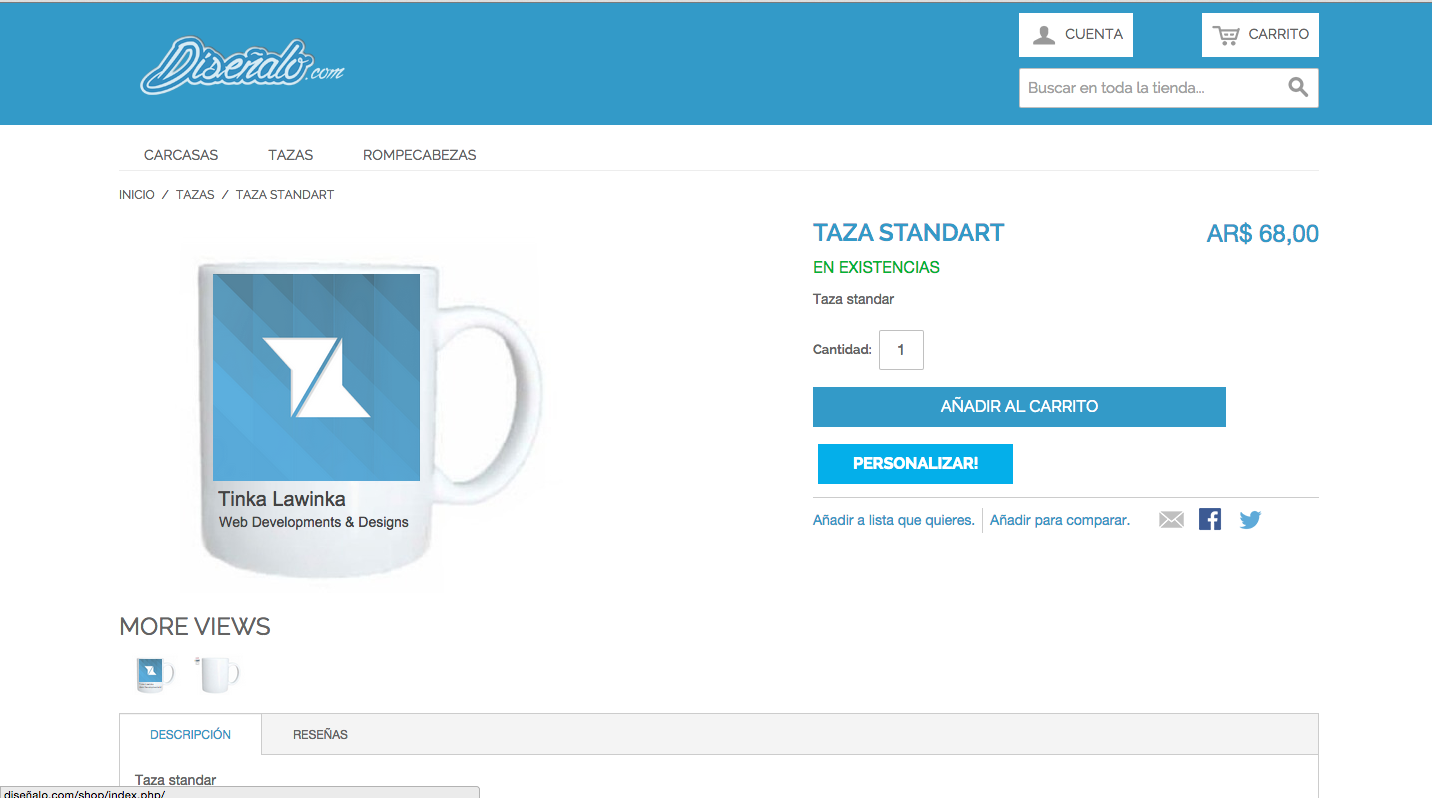Open the CARCASAS menu
This screenshot has width=1432, height=798.
[x=181, y=155]
